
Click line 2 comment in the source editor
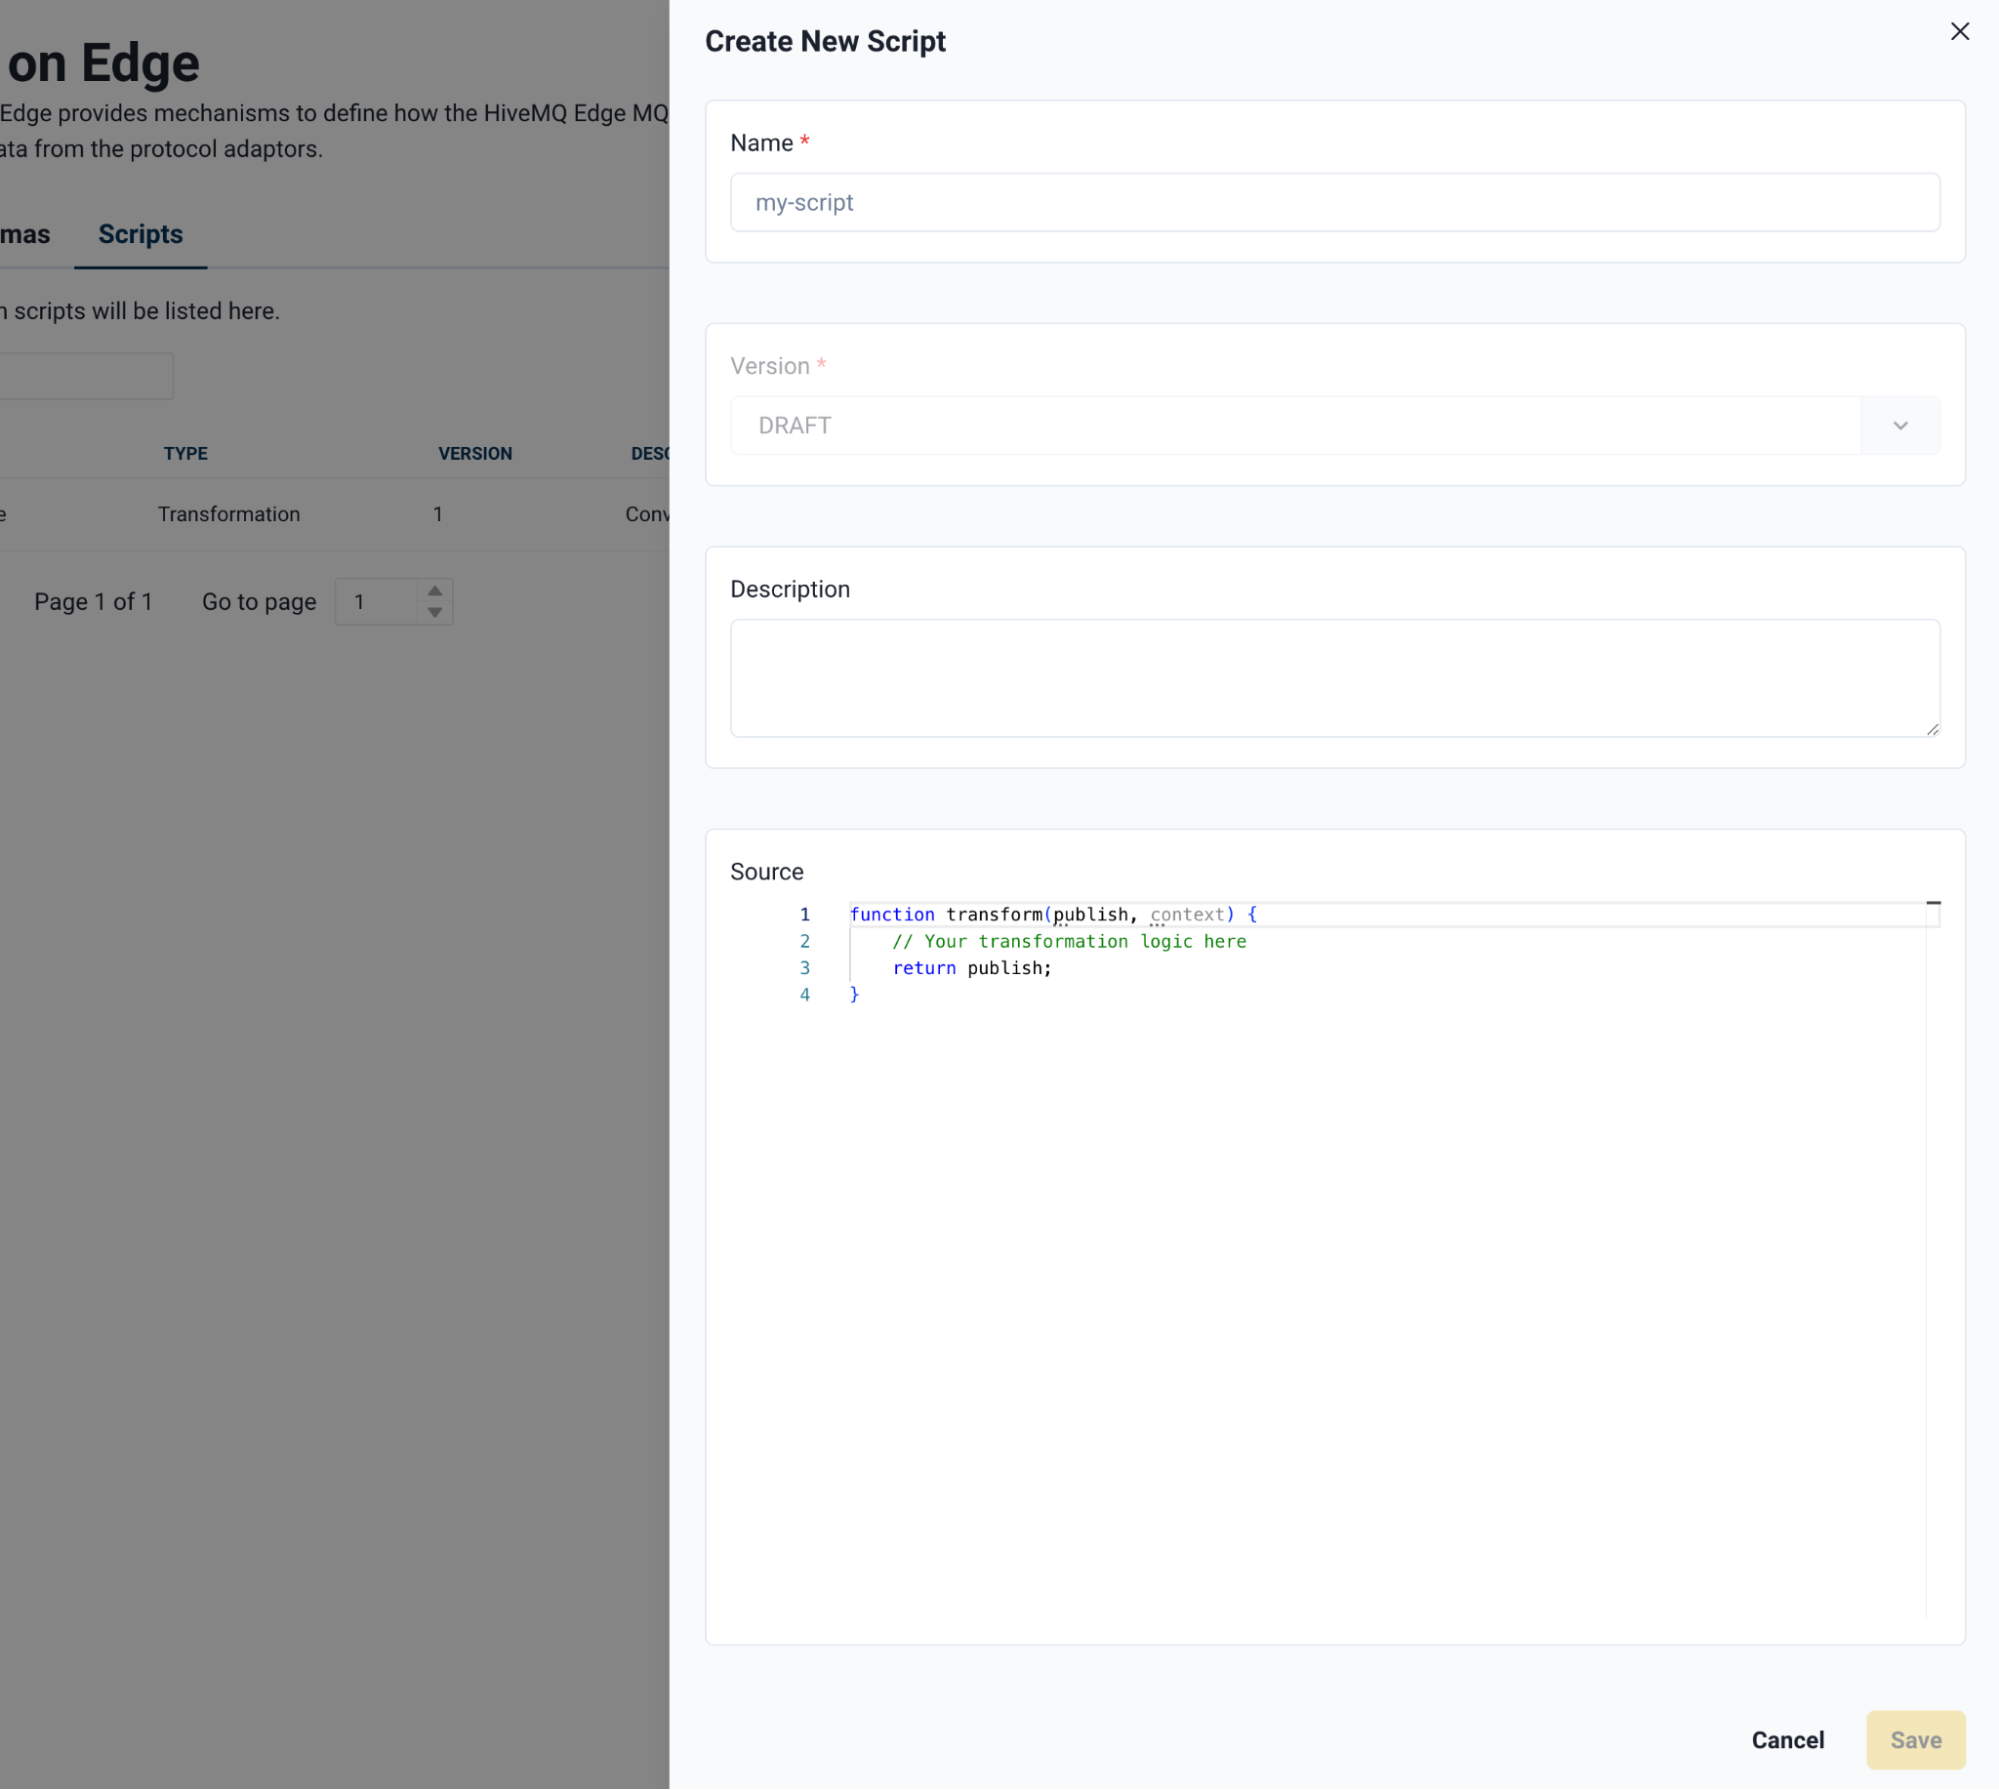[1068, 941]
